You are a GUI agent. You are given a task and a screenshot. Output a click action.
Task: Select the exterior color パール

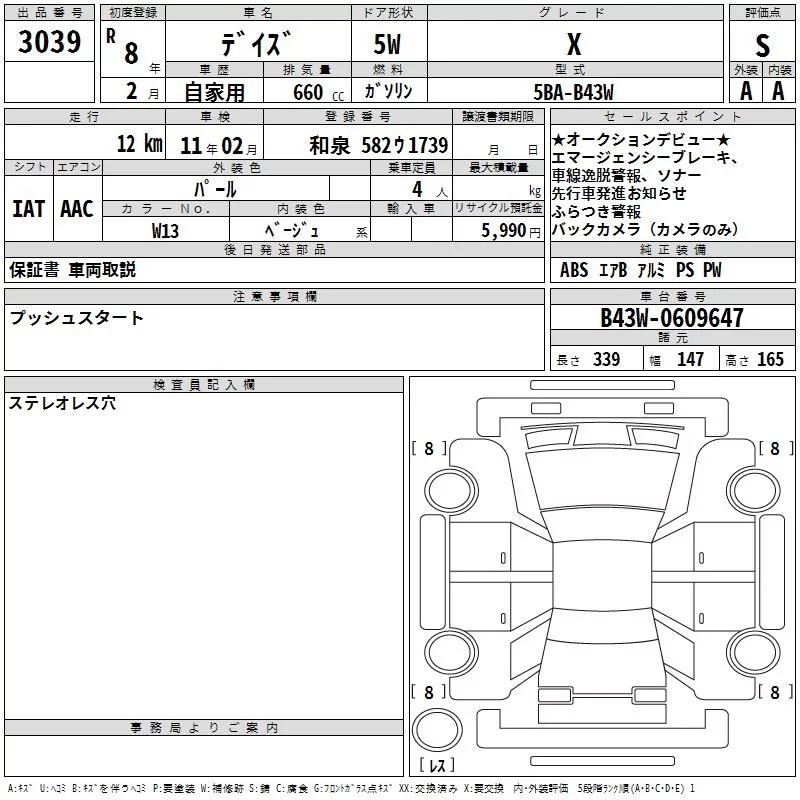(x=215, y=189)
